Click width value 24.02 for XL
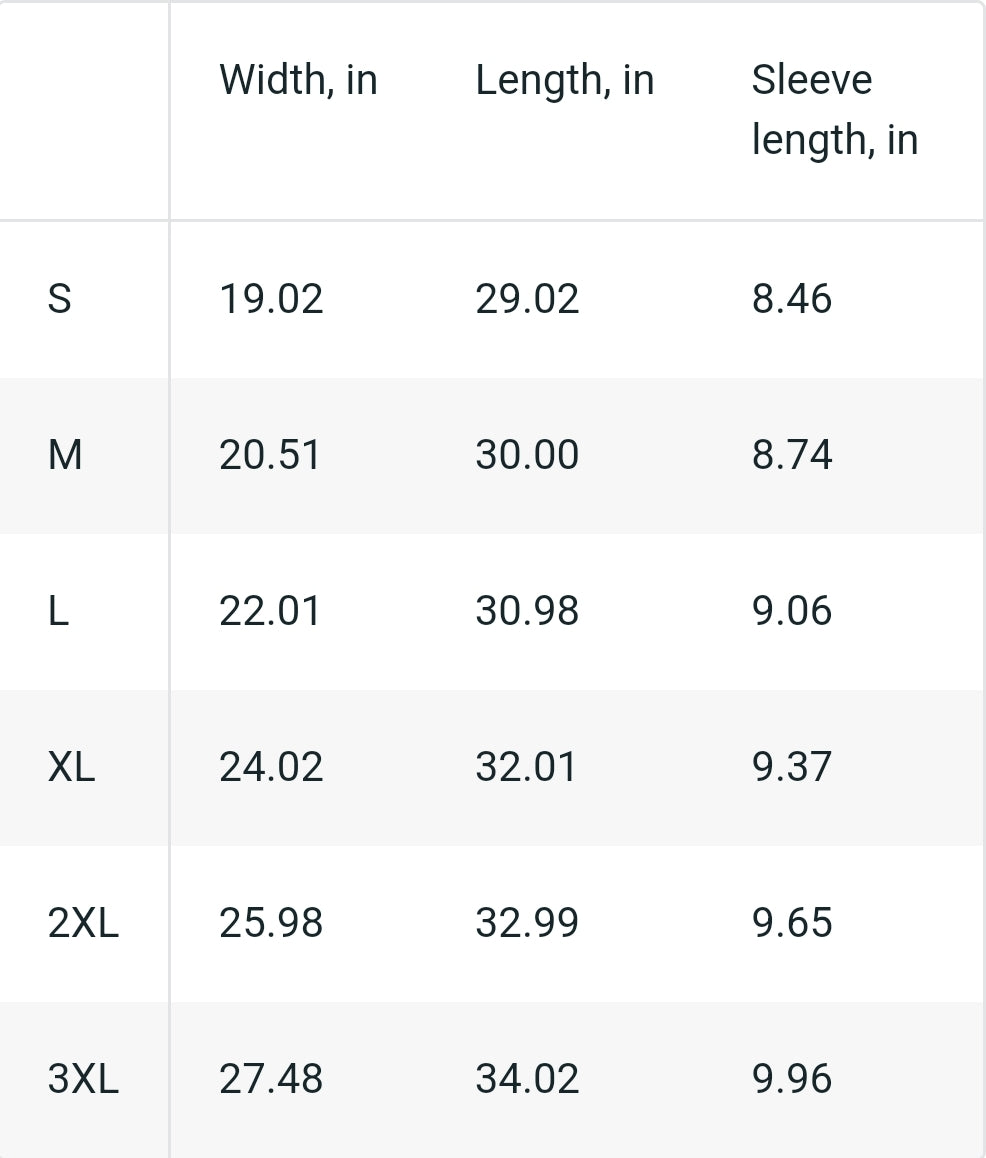This screenshot has height=1158, width=986. tap(271, 767)
